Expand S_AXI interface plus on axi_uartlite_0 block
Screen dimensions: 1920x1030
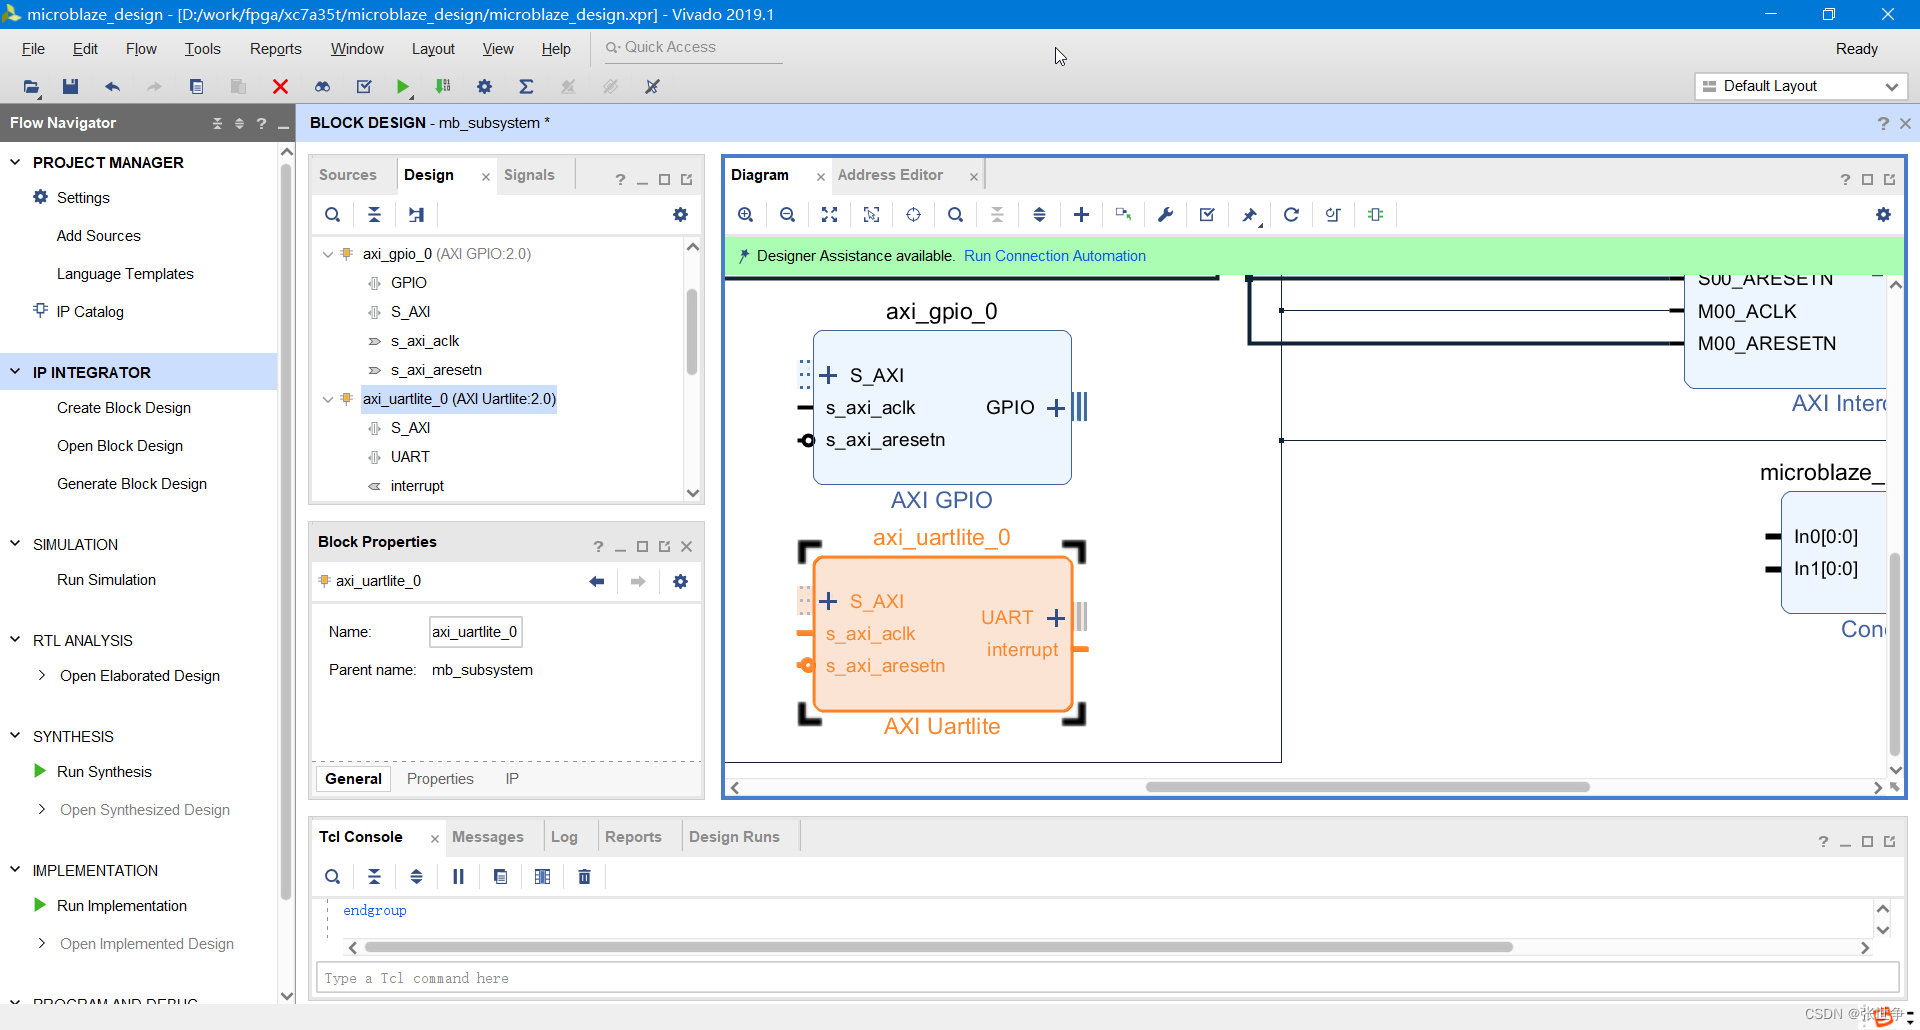point(828,601)
